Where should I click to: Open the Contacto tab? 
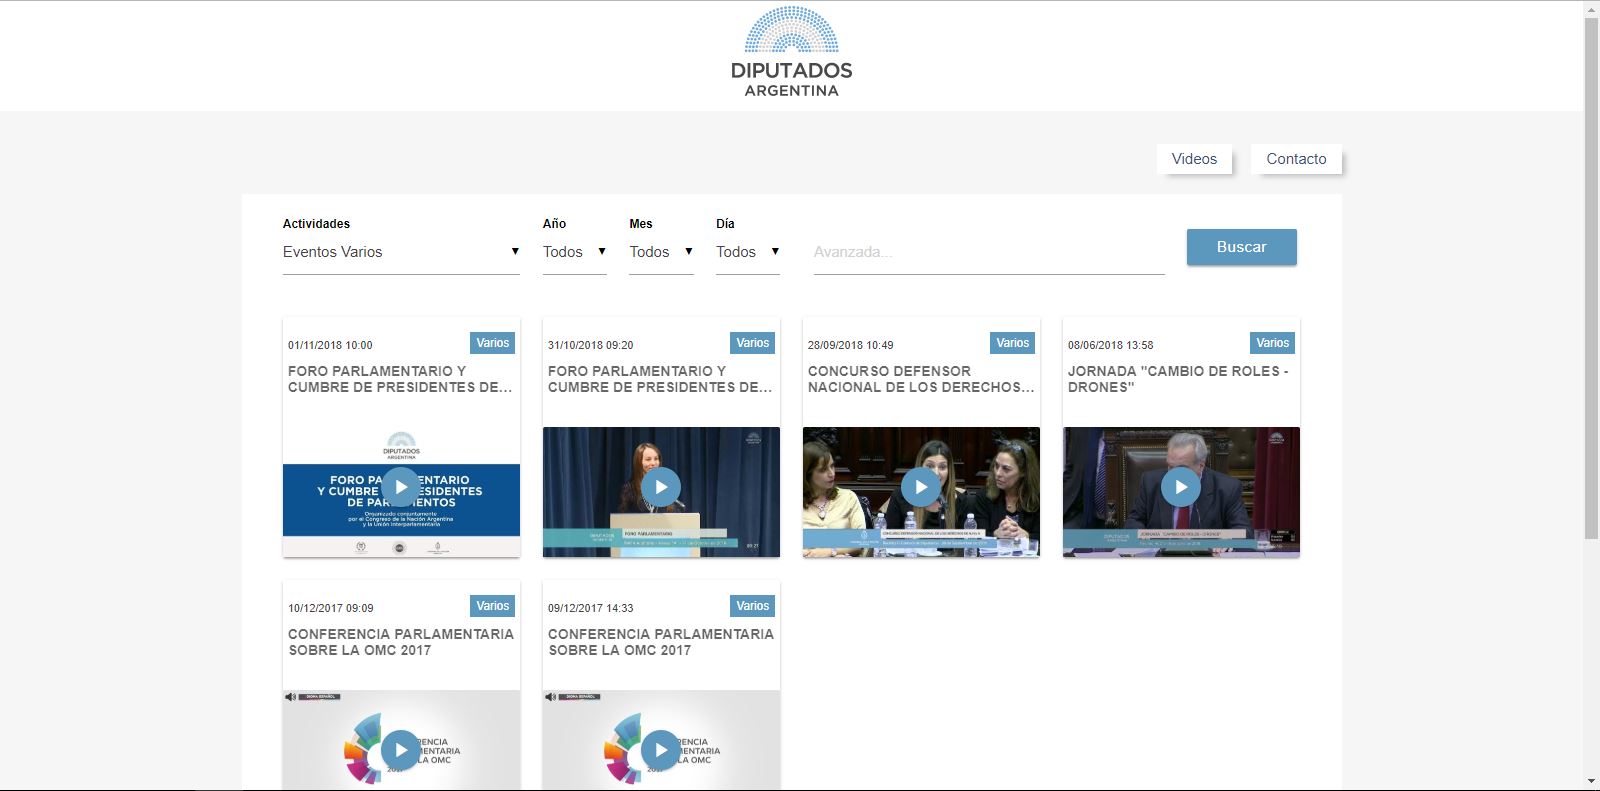tap(1296, 159)
